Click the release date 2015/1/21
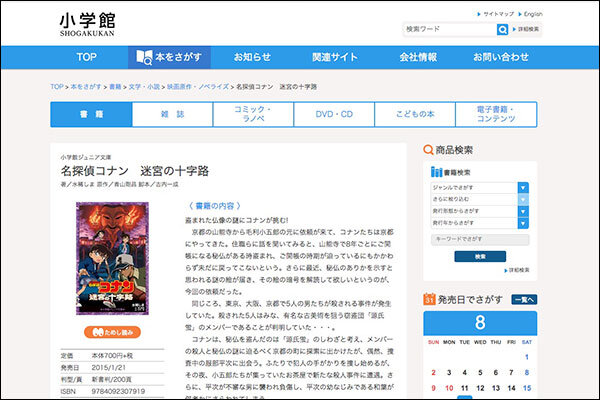 (109, 367)
